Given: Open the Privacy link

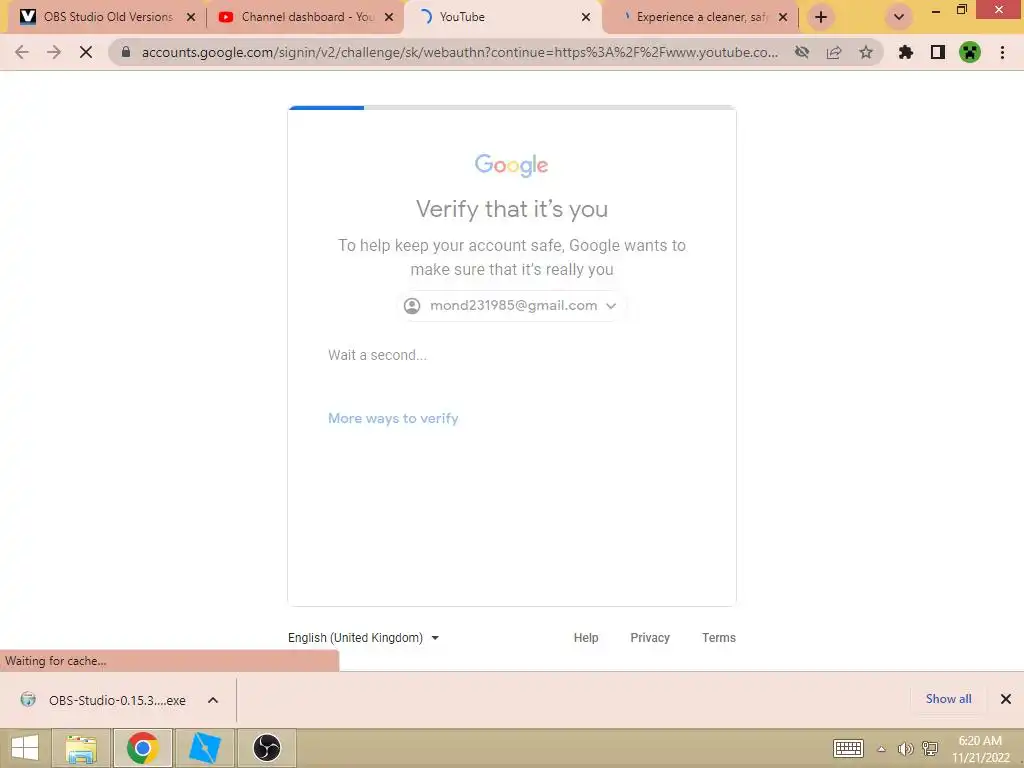Looking at the screenshot, I should click(650, 637).
